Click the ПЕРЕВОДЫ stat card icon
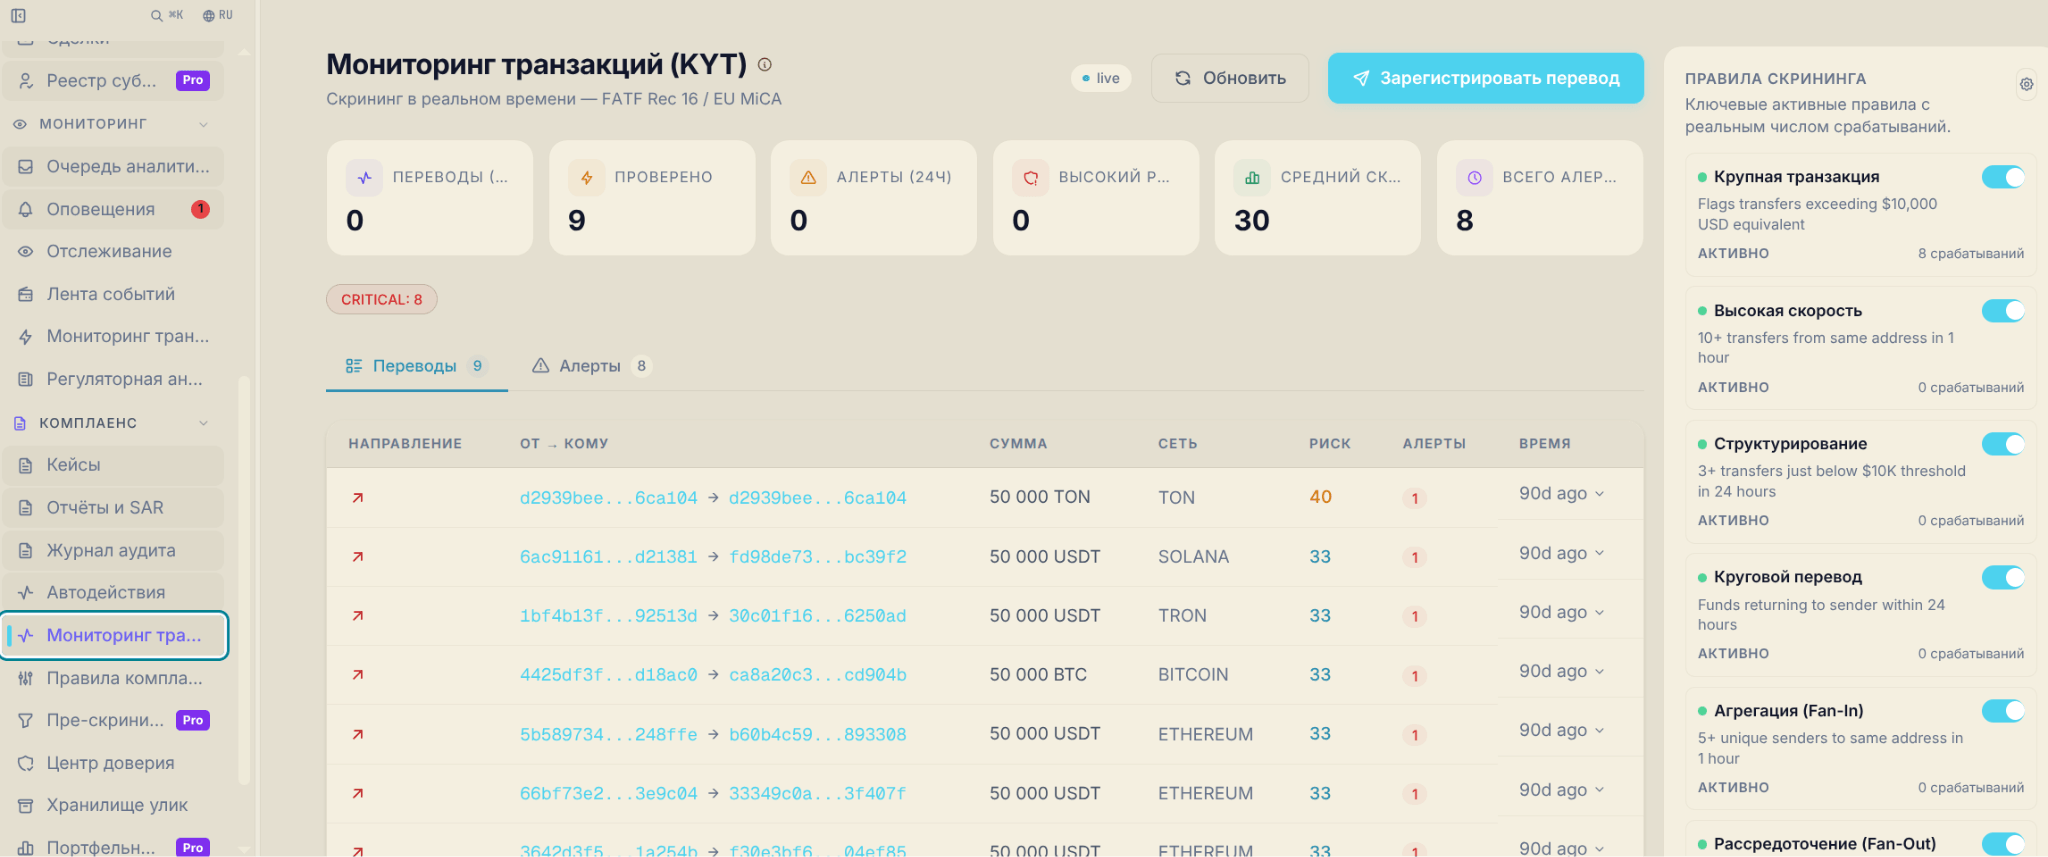The width and height of the screenshot is (2048, 857). click(x=364, y=177)
